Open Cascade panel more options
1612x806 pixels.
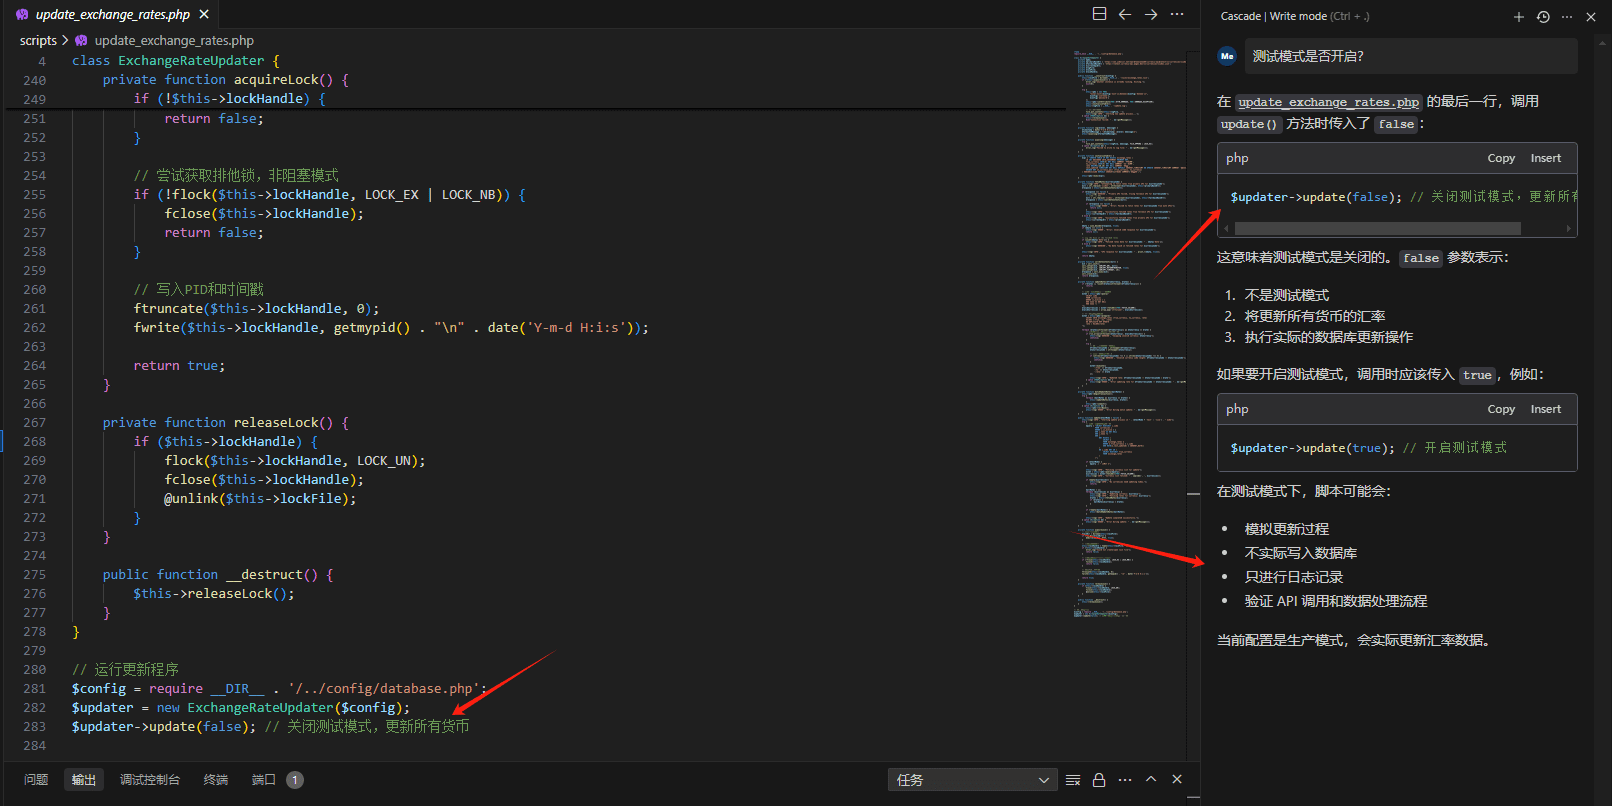[x=1567, y=17]
